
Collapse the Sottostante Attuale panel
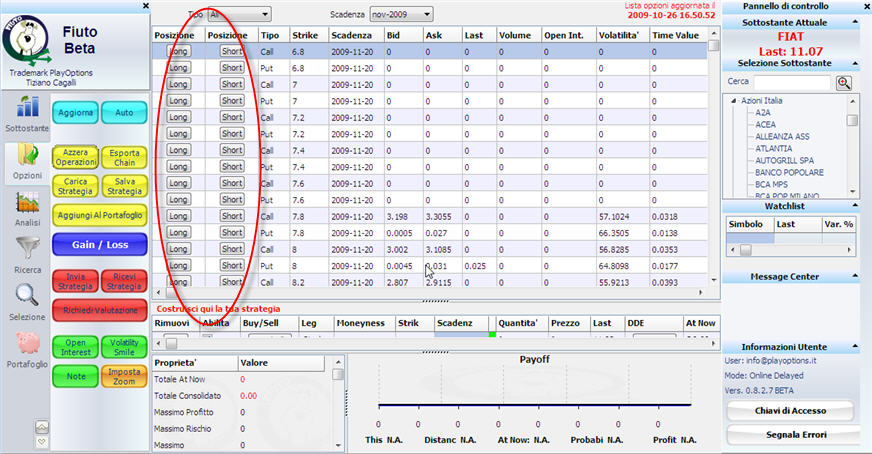(x=855, y=22)
